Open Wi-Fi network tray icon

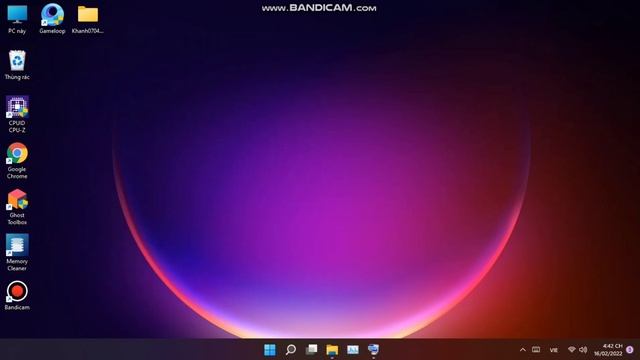572,350
